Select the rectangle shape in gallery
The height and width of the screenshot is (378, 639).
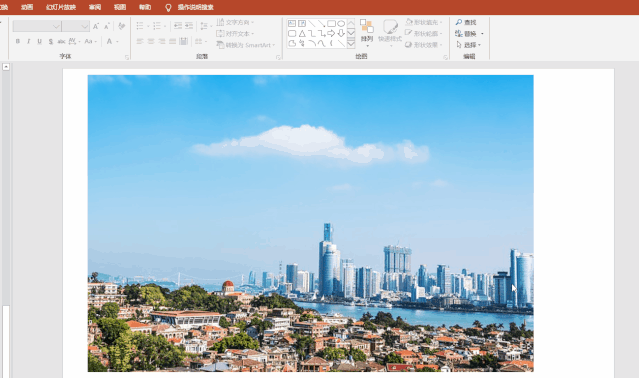coord(331,24)
